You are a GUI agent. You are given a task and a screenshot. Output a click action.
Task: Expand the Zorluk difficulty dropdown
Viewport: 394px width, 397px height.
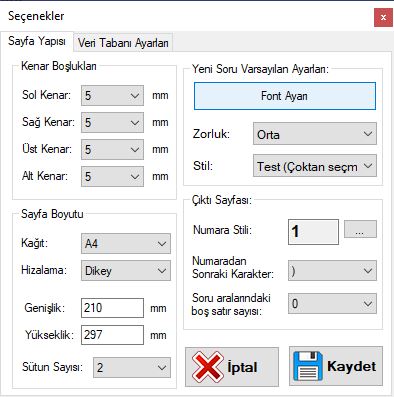click(x=315, y=134)
